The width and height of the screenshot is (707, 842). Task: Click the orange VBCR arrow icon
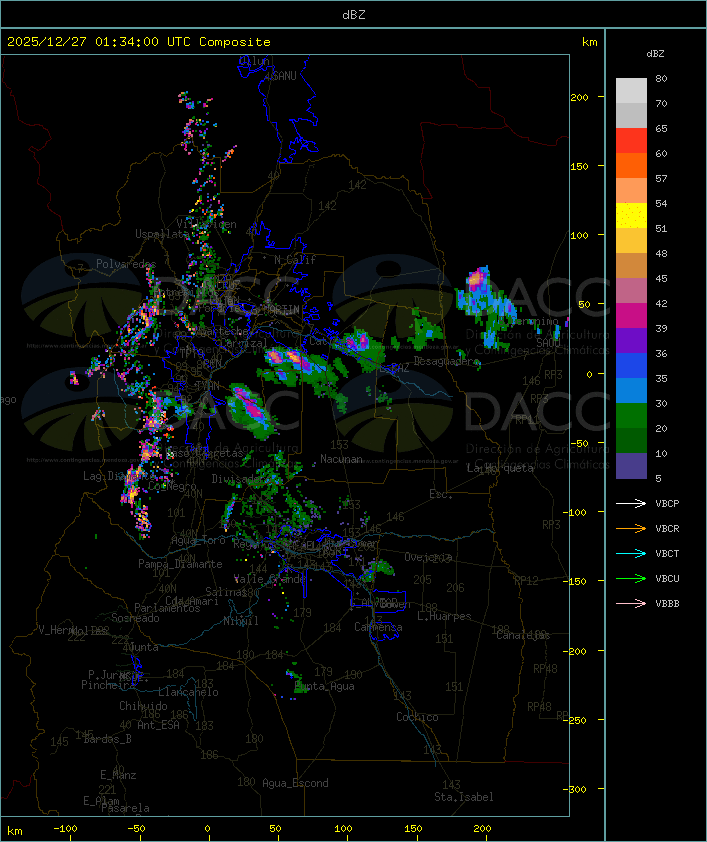point(631,528)
